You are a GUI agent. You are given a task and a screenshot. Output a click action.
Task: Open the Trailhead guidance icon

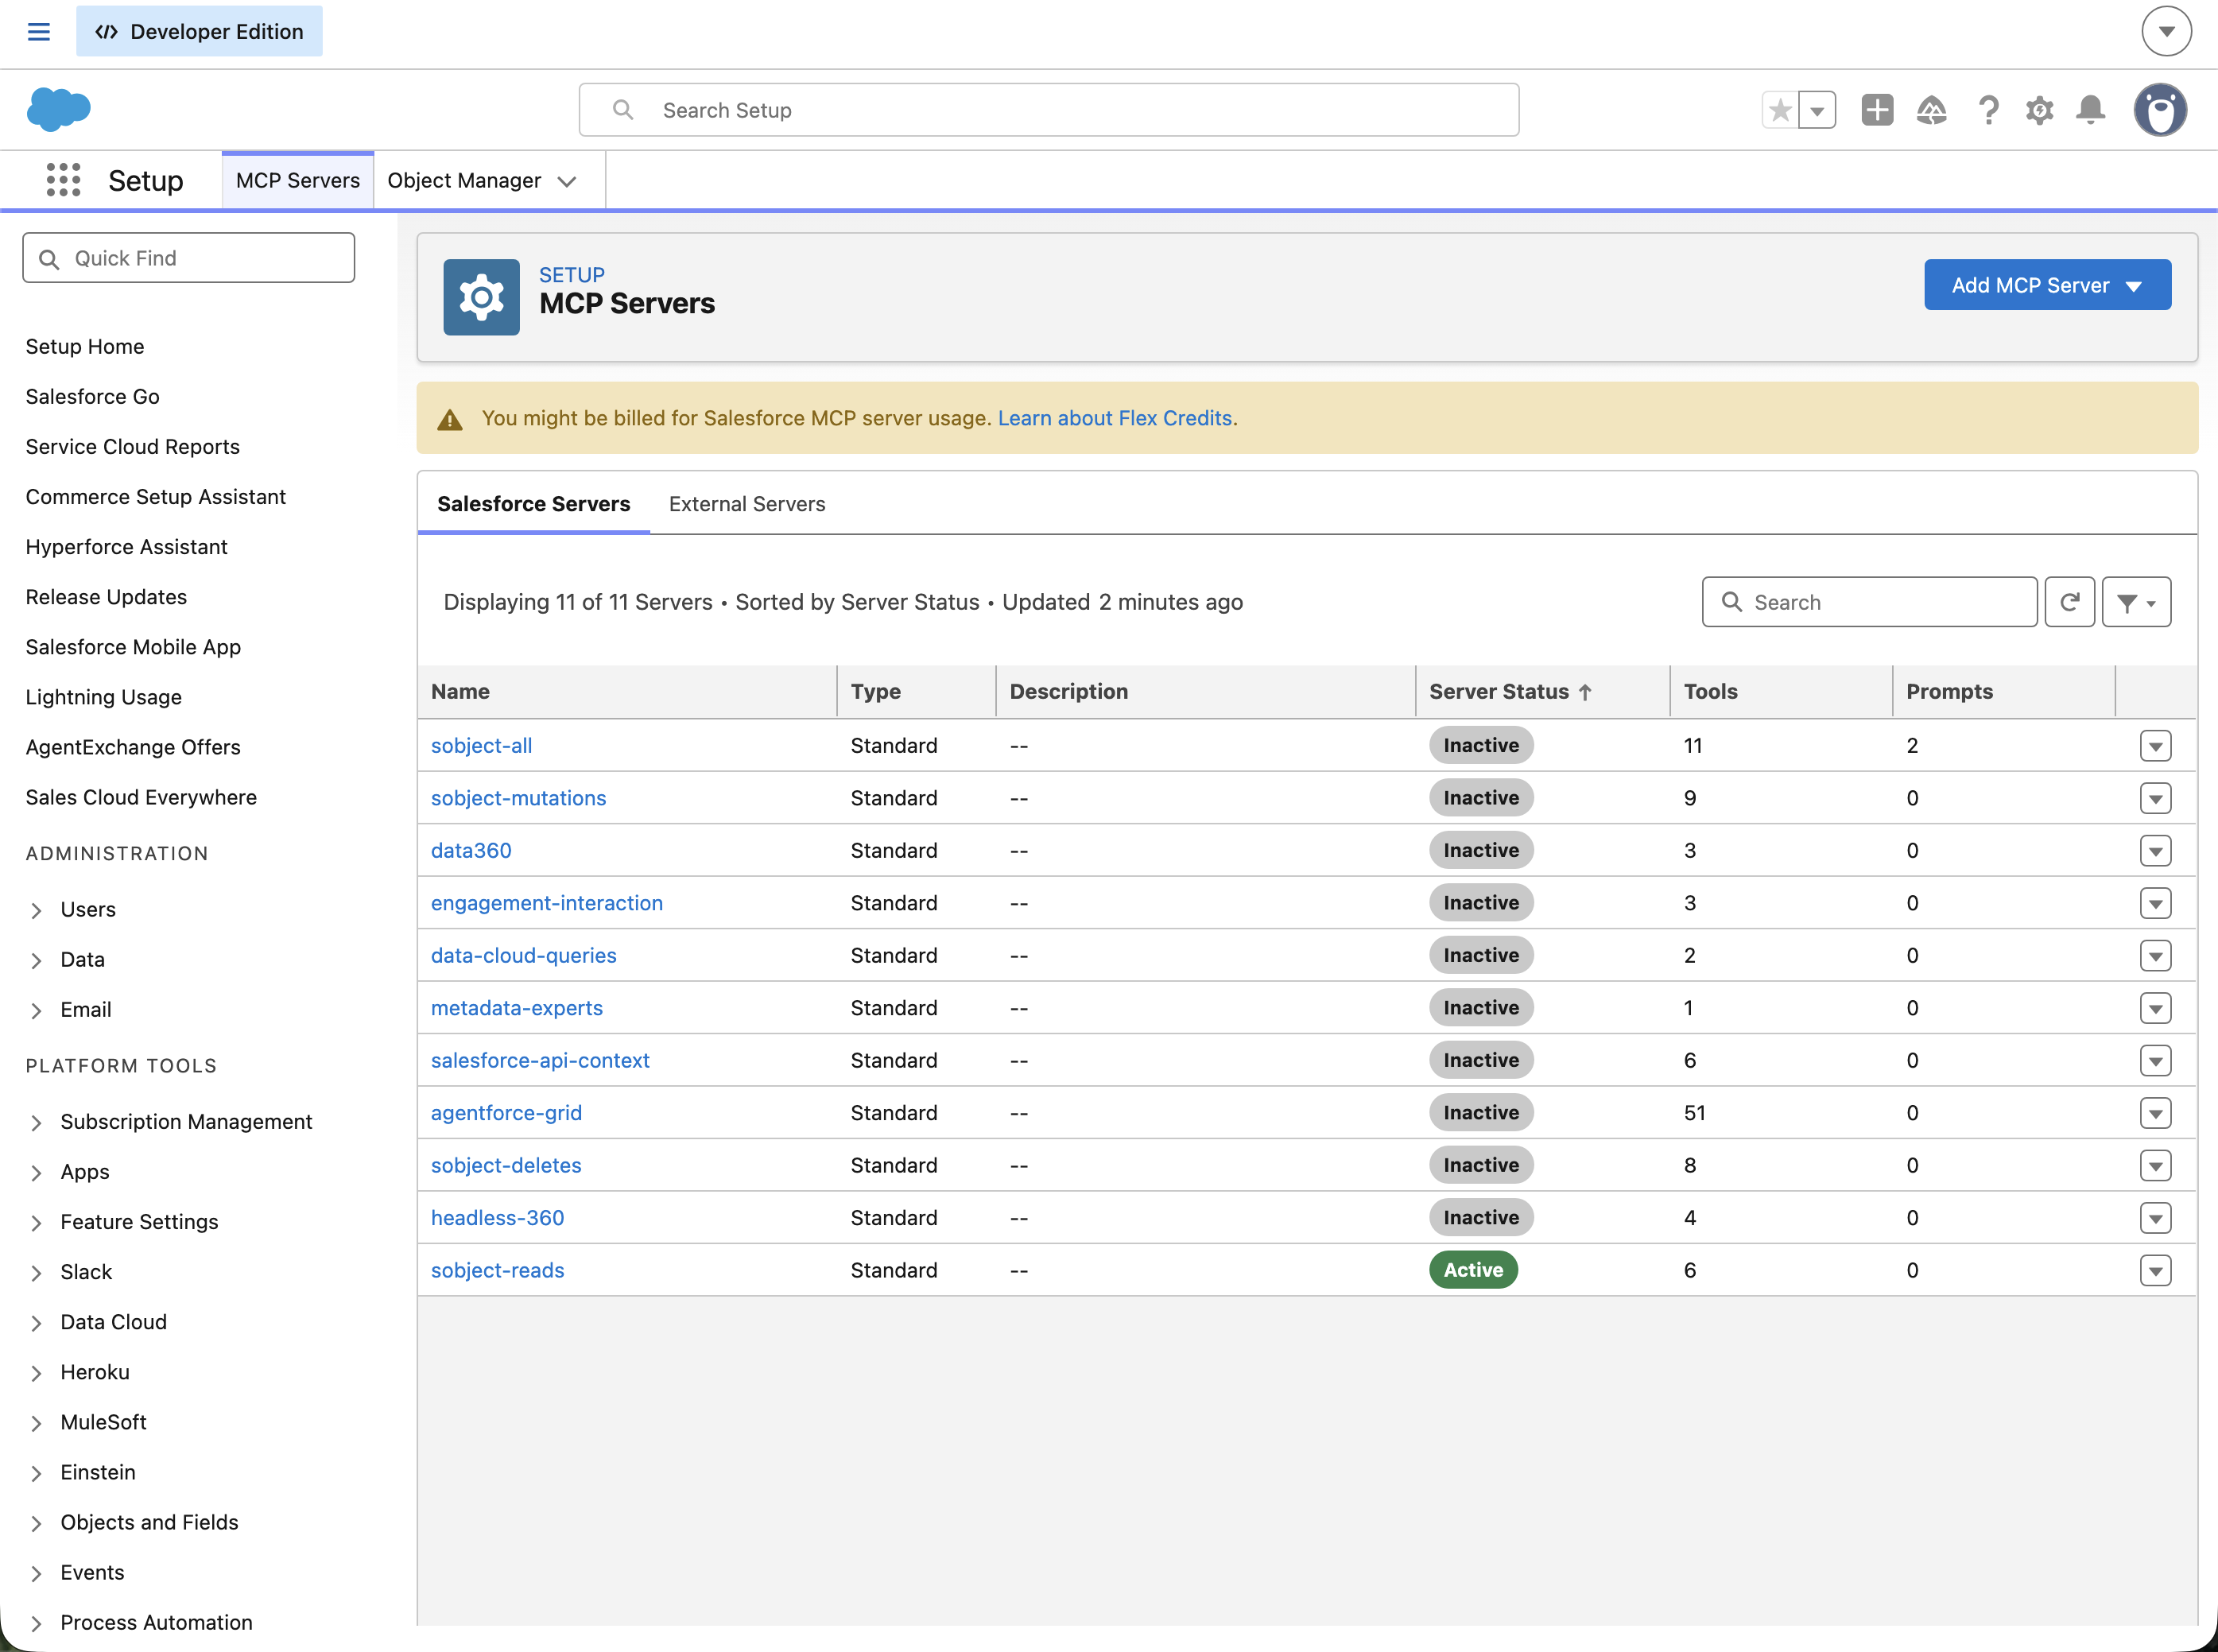point(1931,110)
